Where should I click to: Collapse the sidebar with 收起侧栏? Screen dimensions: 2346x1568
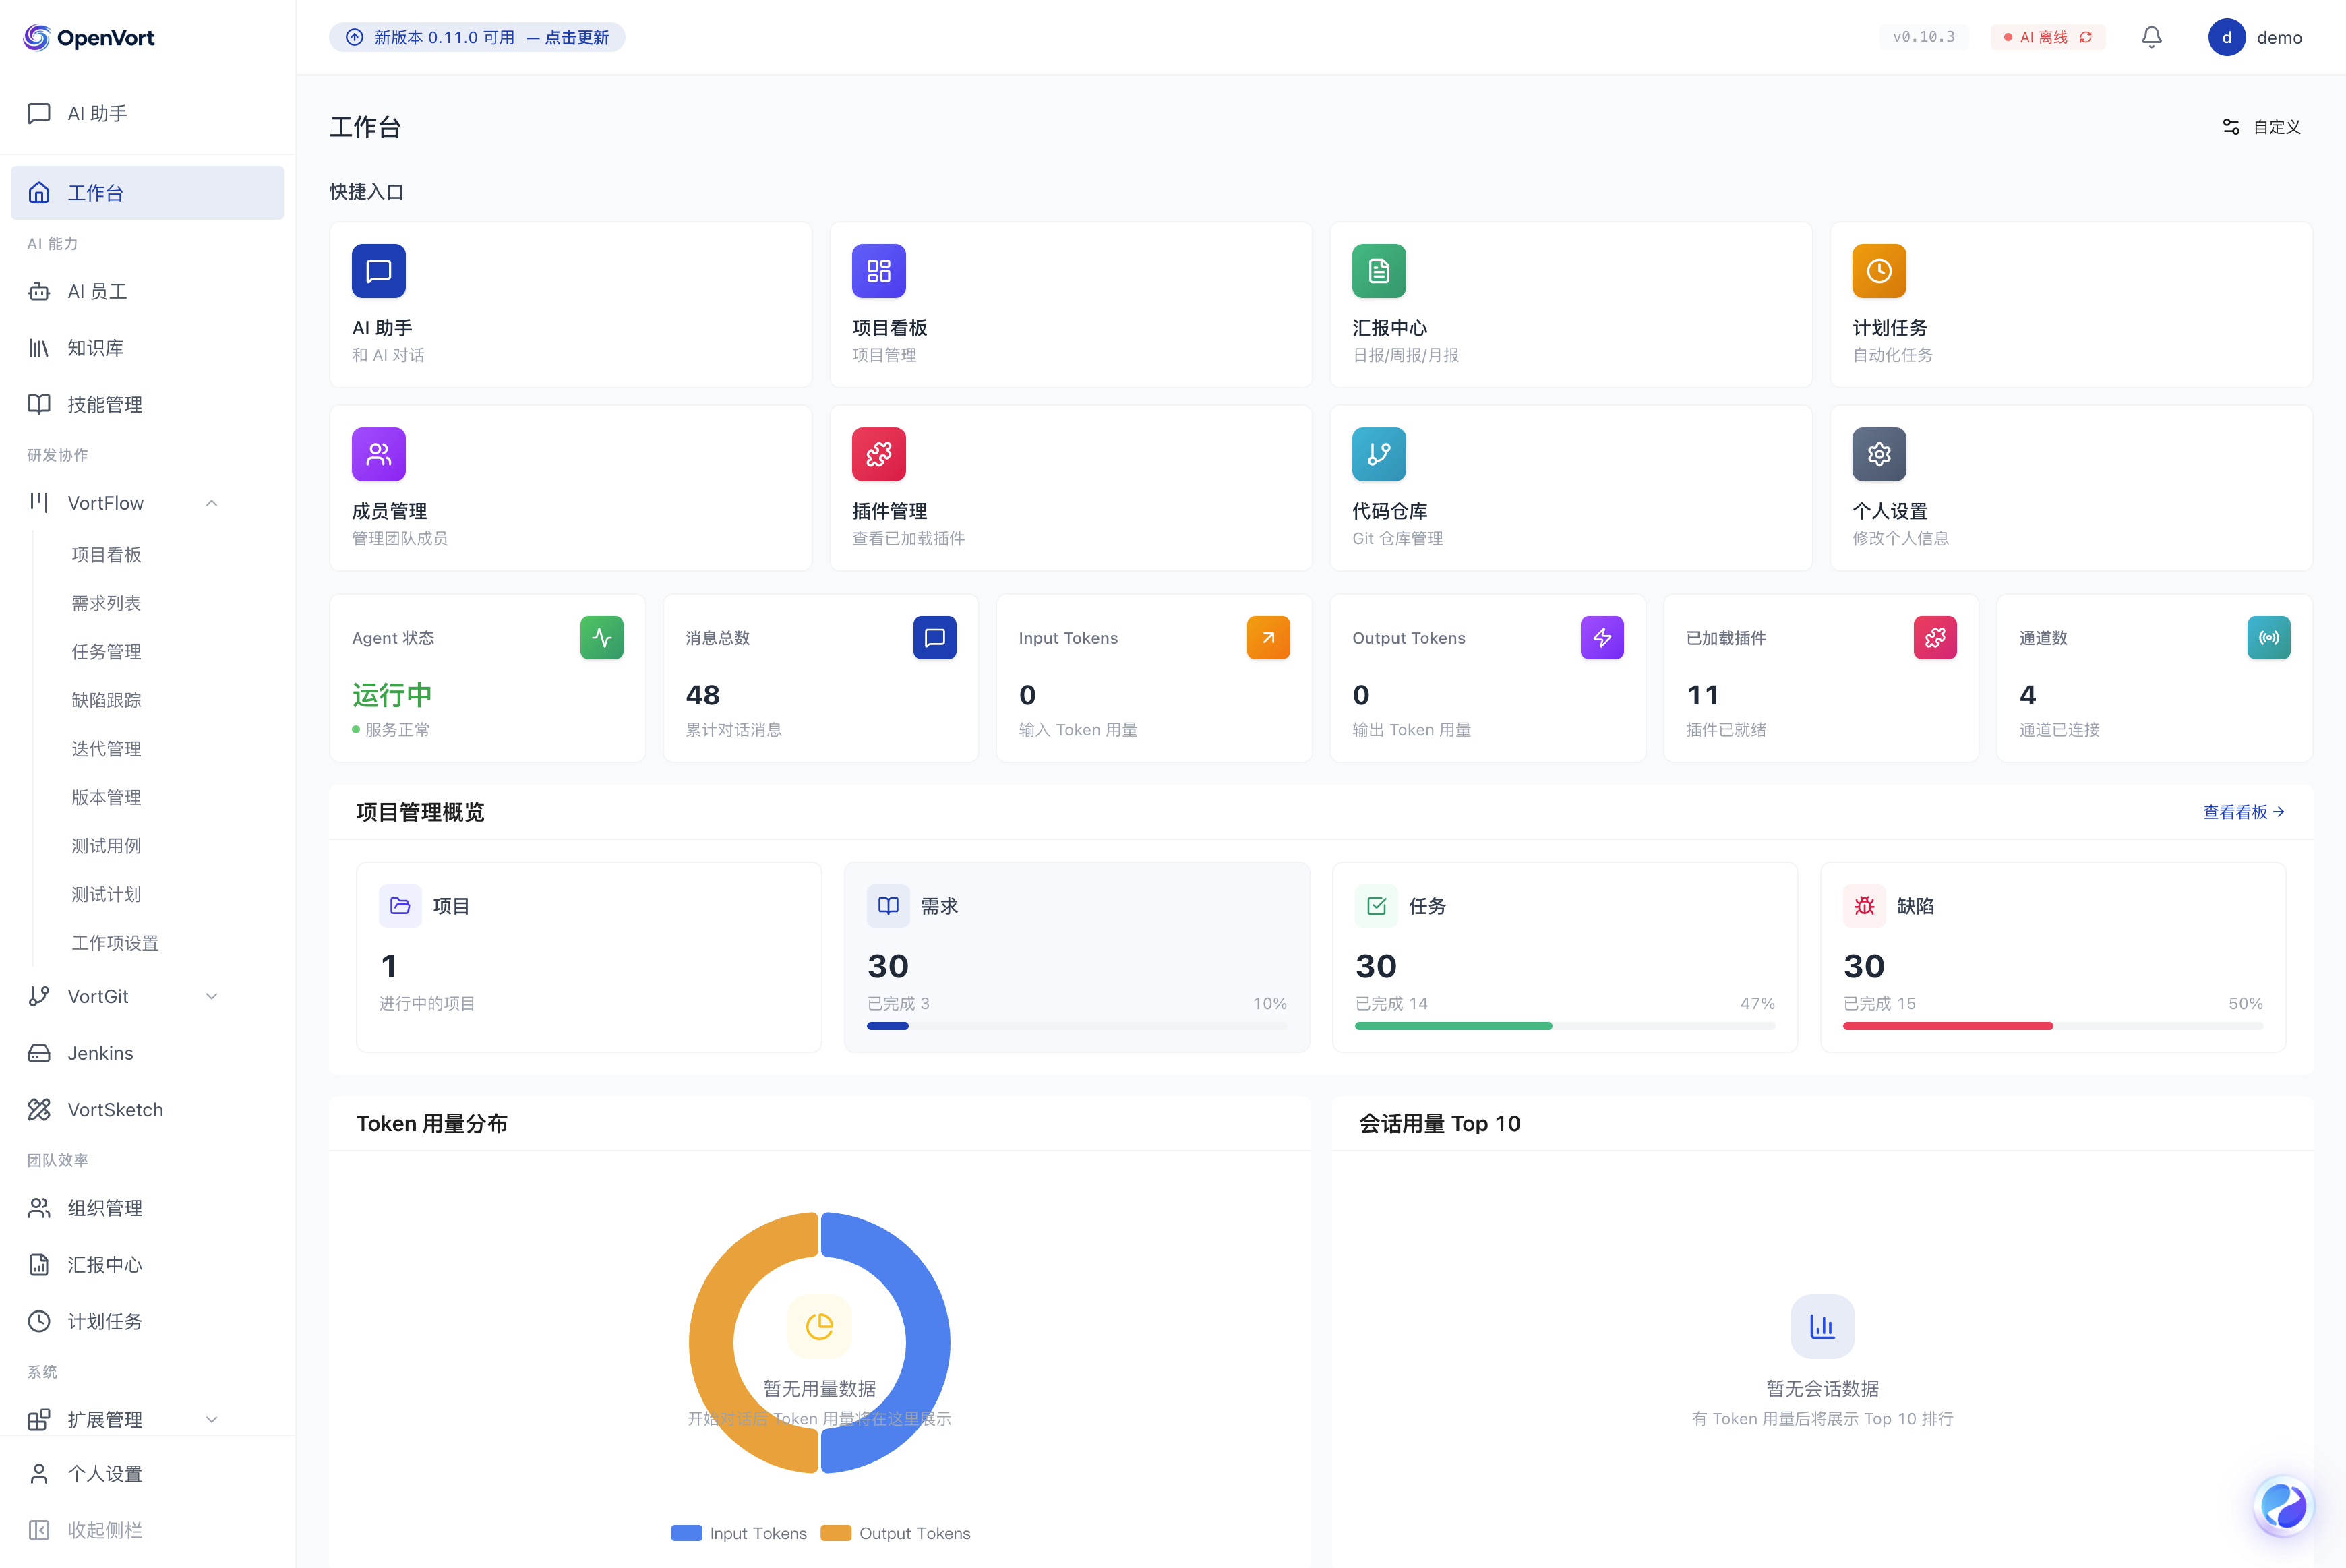[147, 1530]
